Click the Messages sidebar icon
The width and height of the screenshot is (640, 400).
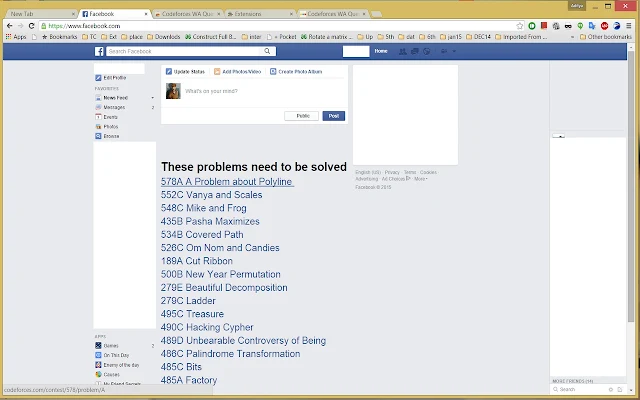[98, 107]
